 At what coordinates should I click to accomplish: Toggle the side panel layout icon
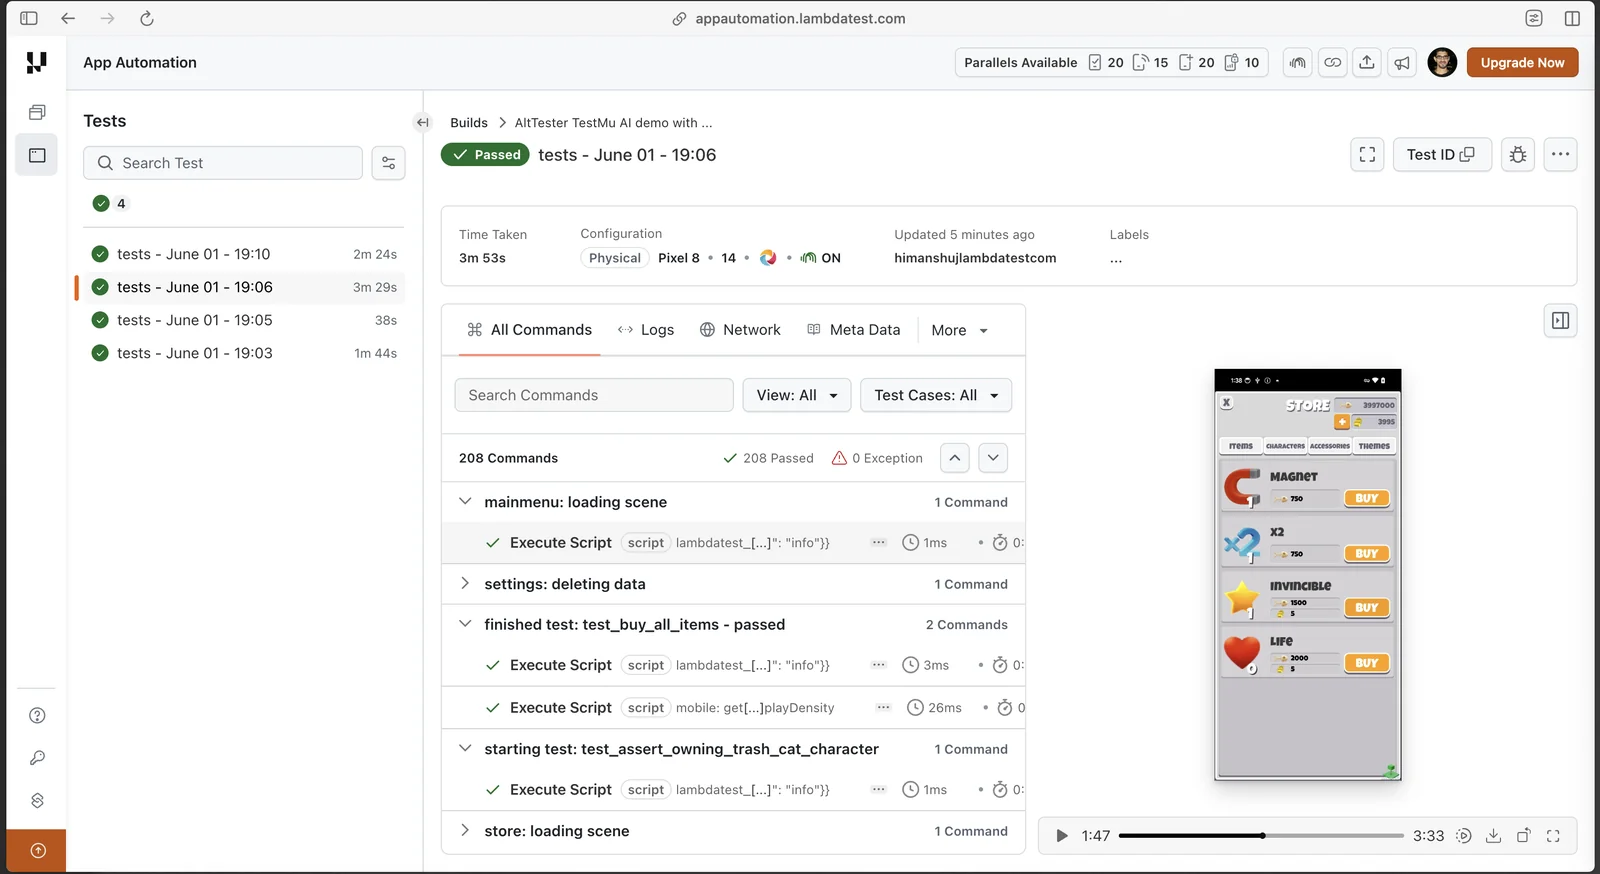tap(1560, 320)
